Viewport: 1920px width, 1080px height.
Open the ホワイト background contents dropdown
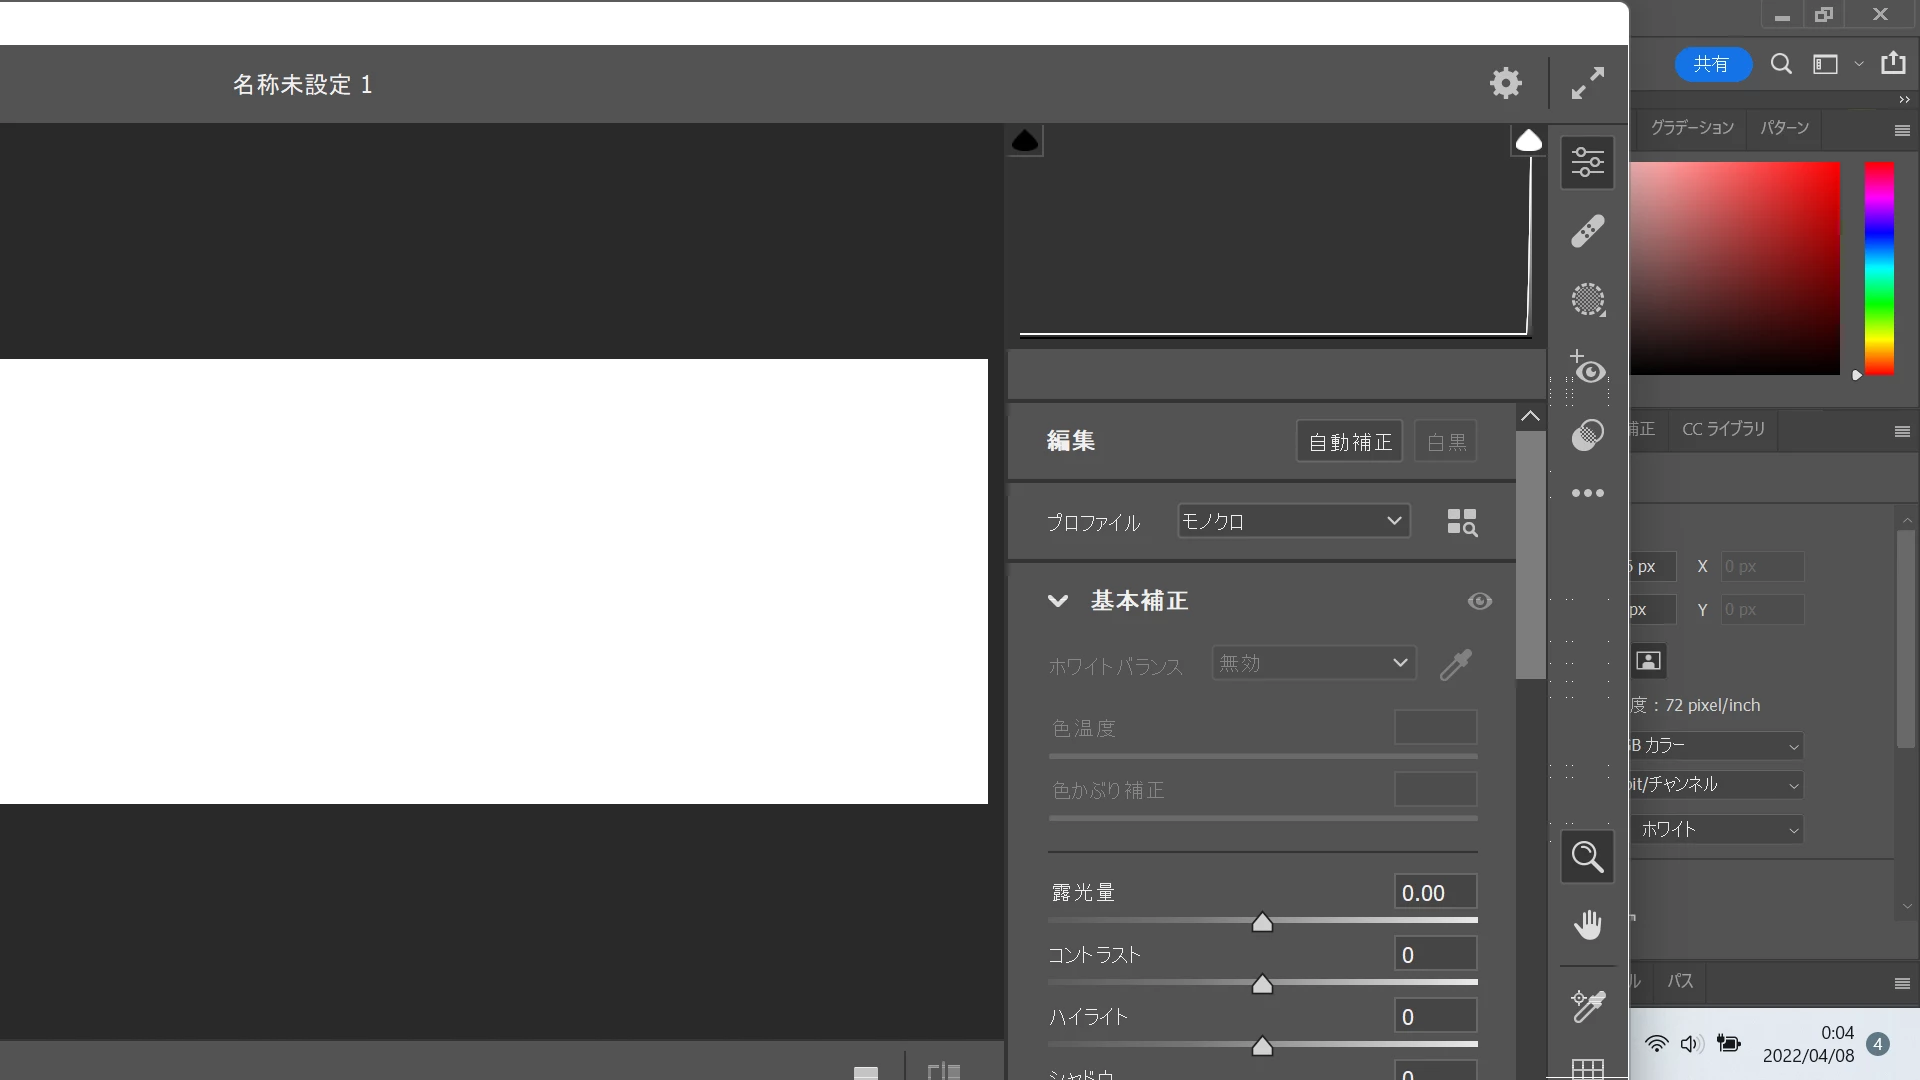pyautogui.click(x=1718, y=829)
